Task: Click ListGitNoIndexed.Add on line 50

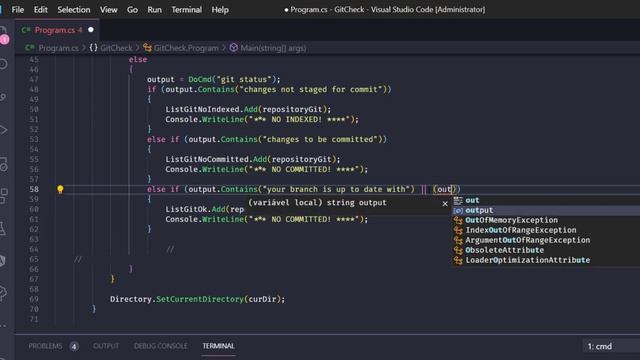Action: (211, 109)
